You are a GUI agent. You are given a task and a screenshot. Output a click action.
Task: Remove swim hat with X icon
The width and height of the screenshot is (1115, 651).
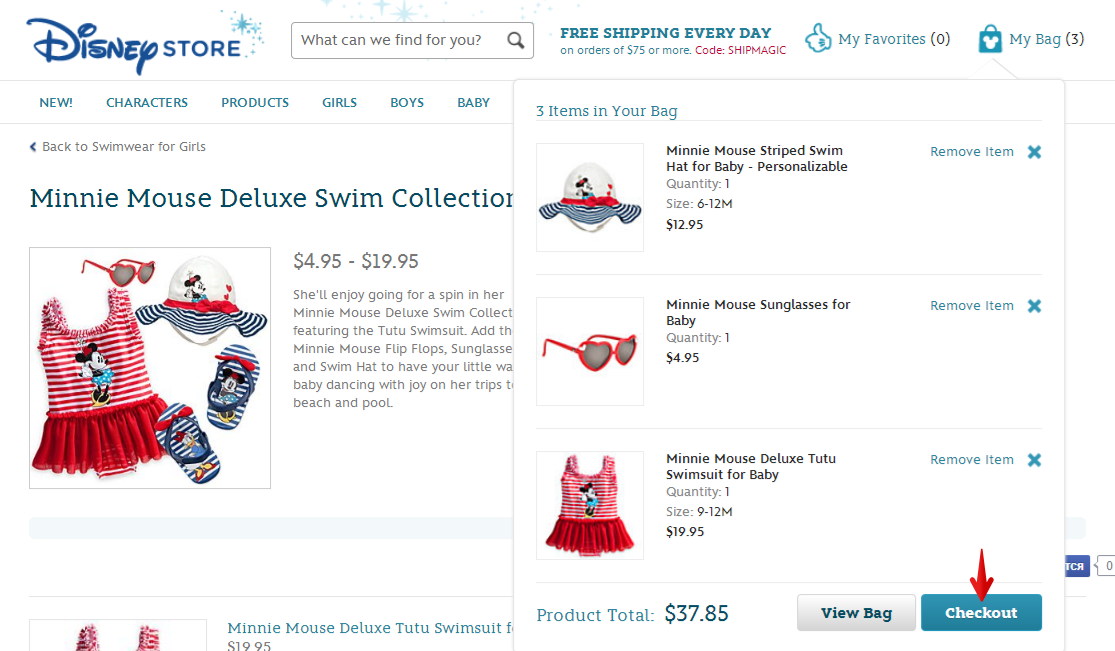pyautogui.click(x=1034, y=152)
